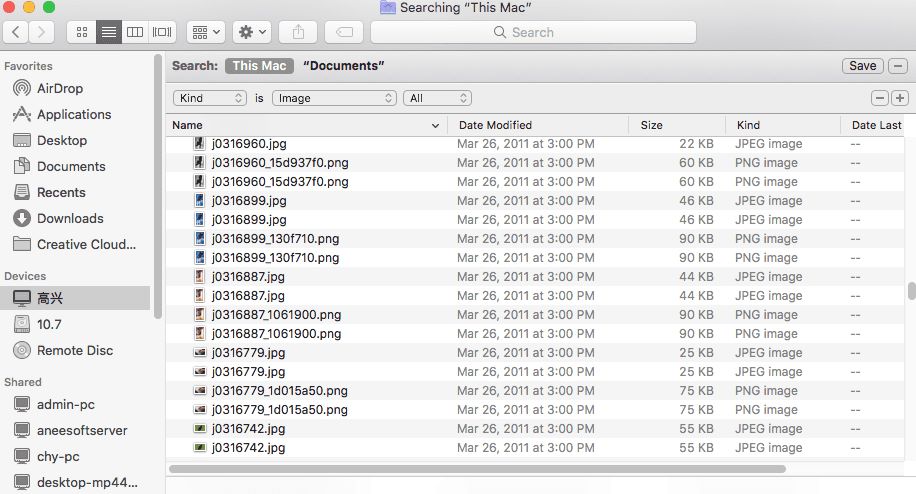The width and height of the screenshot is (916, 494).
Task: Open AirDrop in the sidebar
Action: point(59,88)
